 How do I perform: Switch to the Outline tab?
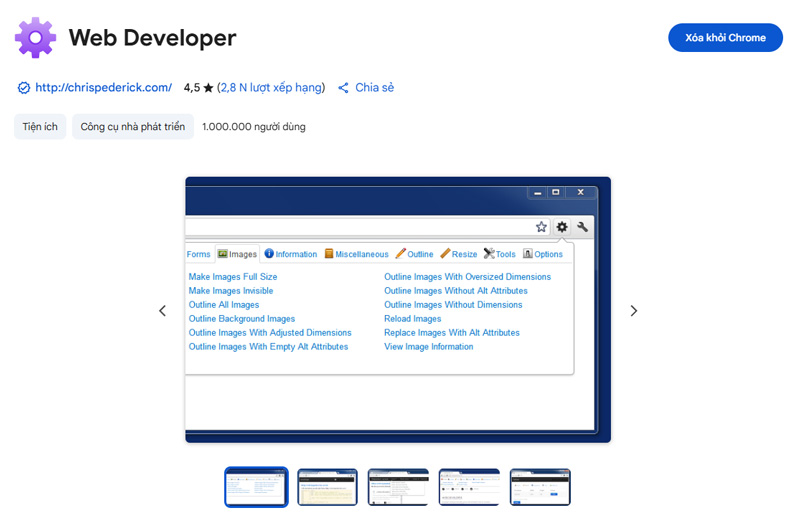[414, 254]
